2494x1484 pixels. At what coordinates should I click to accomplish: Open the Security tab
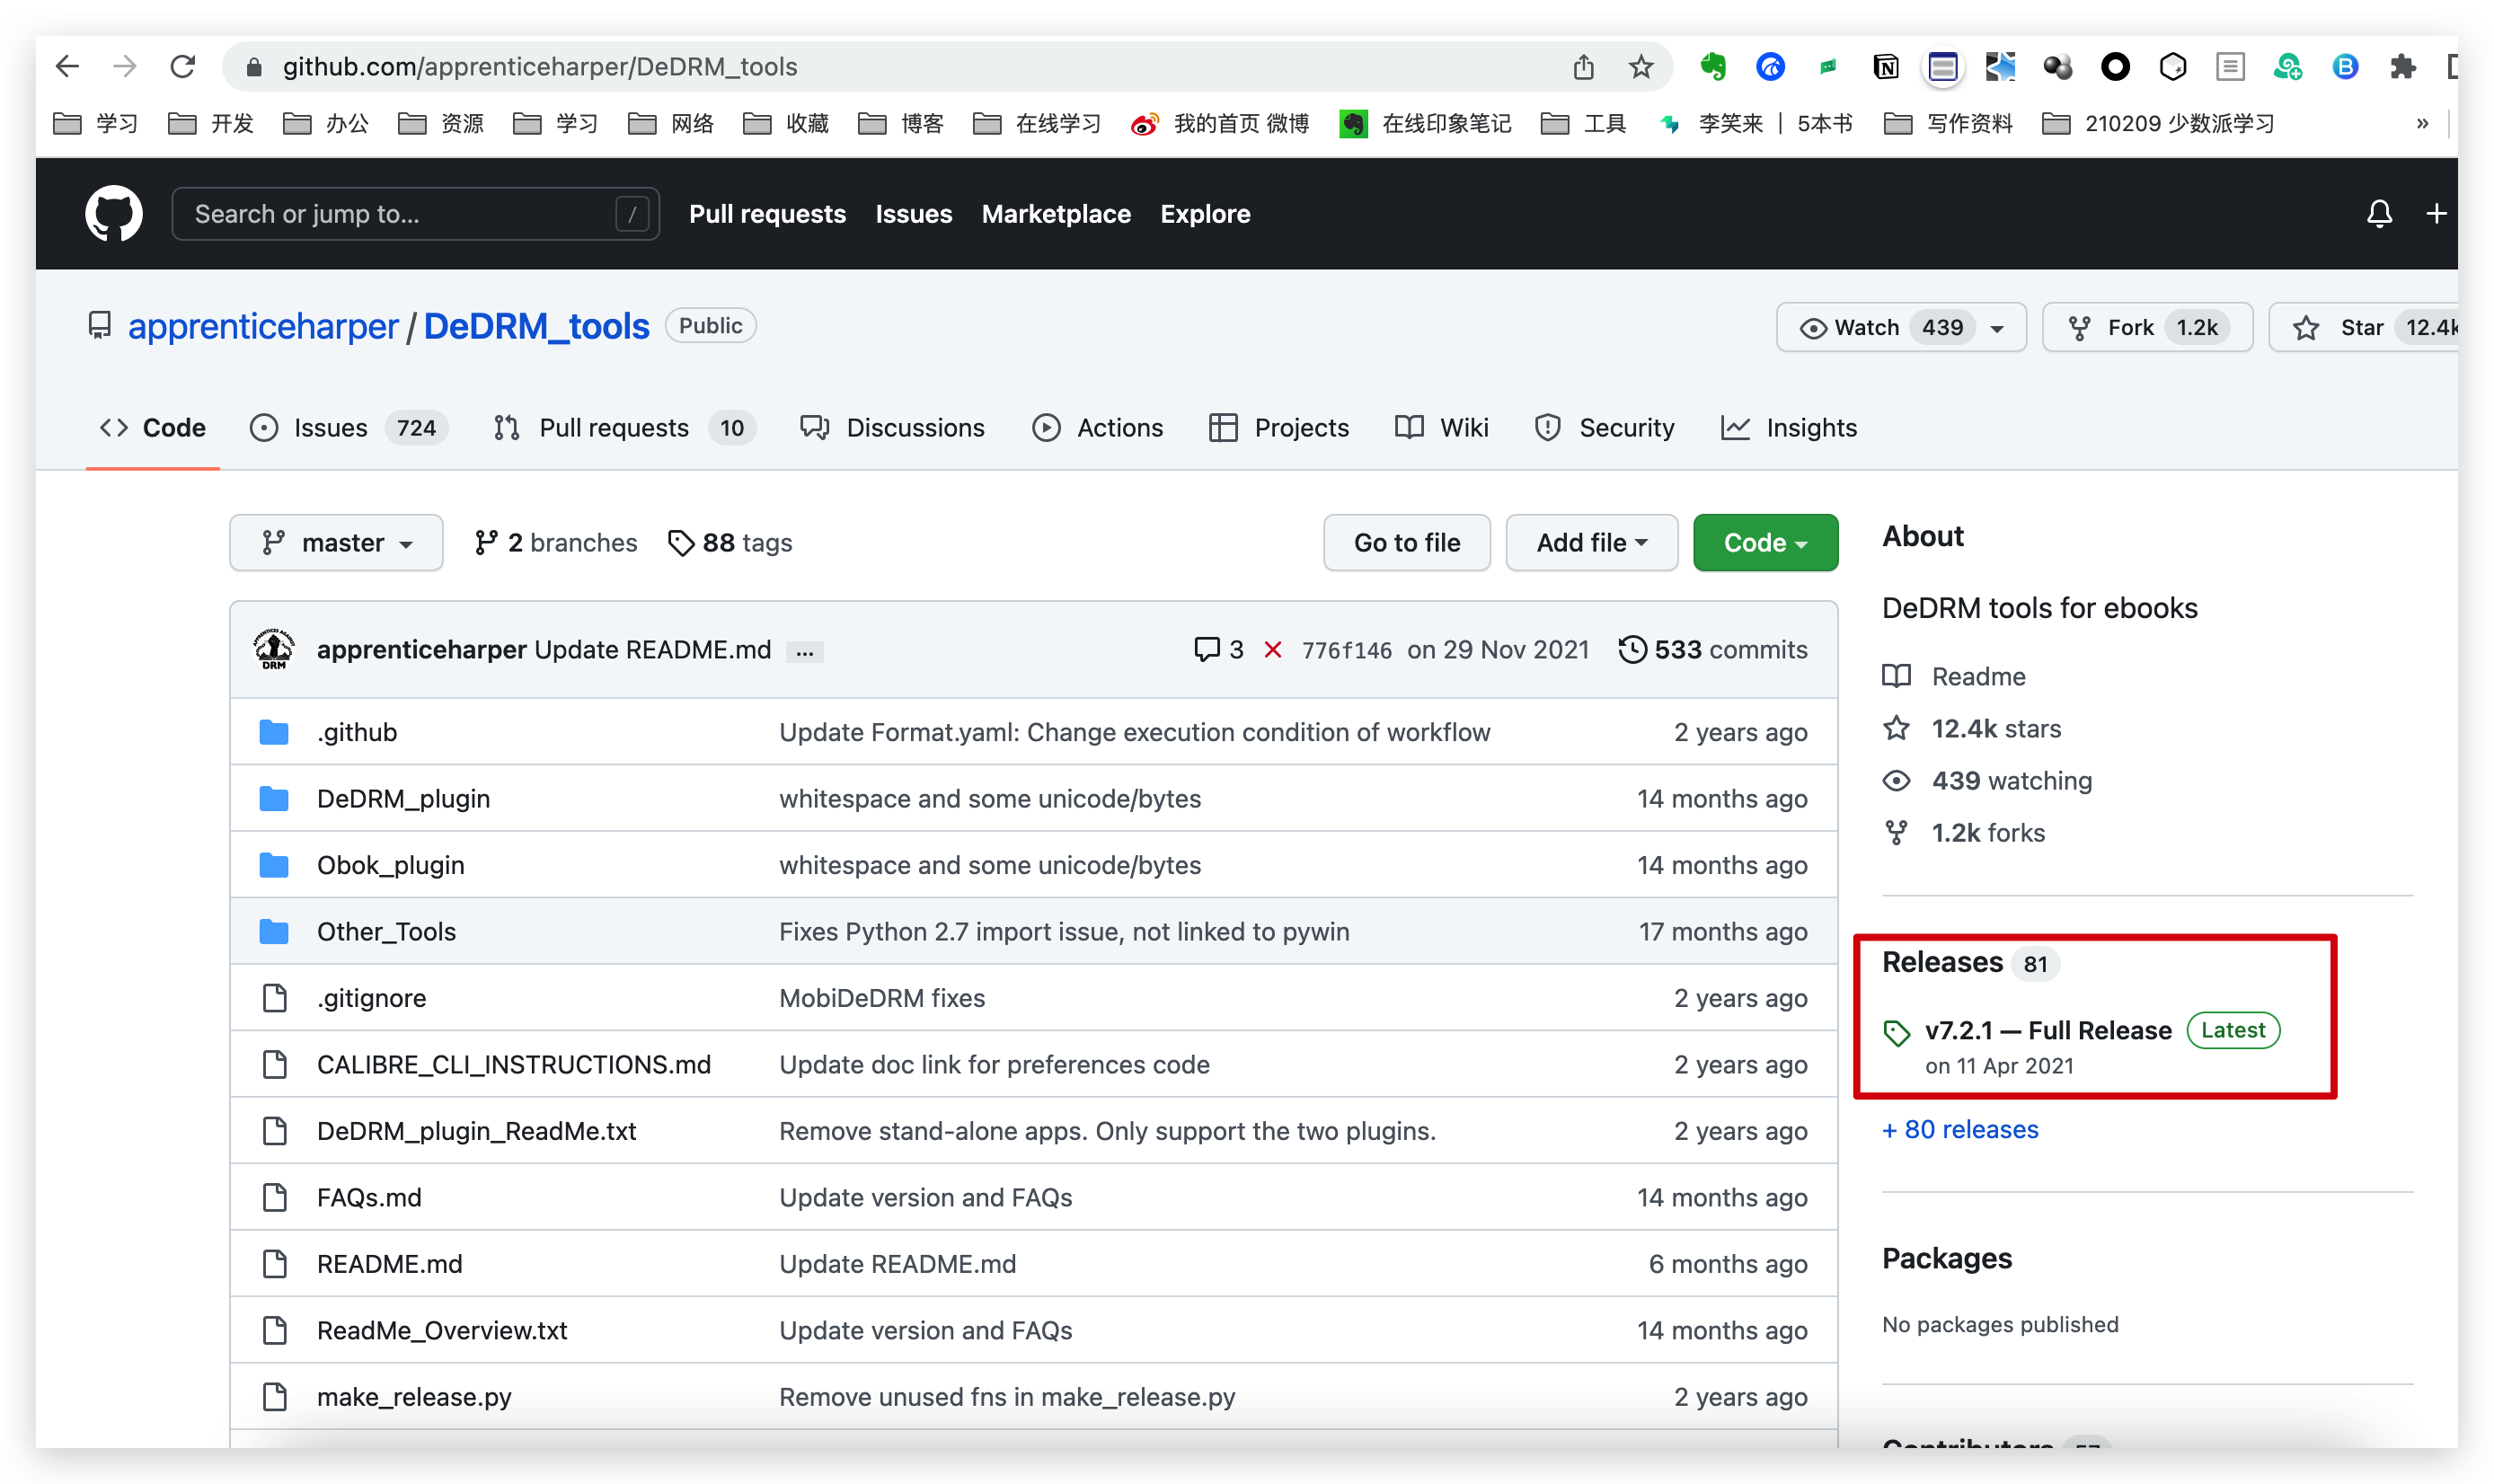point(1605,428)
